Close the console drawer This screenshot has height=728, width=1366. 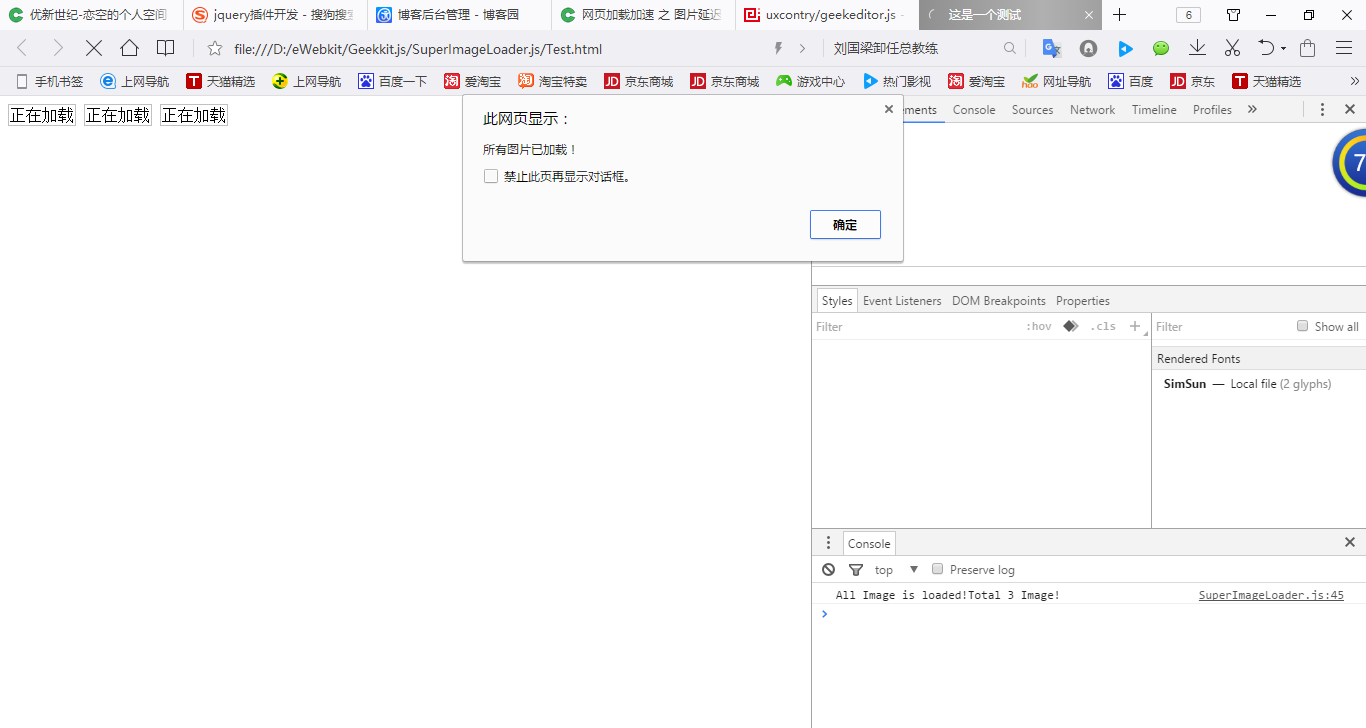coord(1350,542)
